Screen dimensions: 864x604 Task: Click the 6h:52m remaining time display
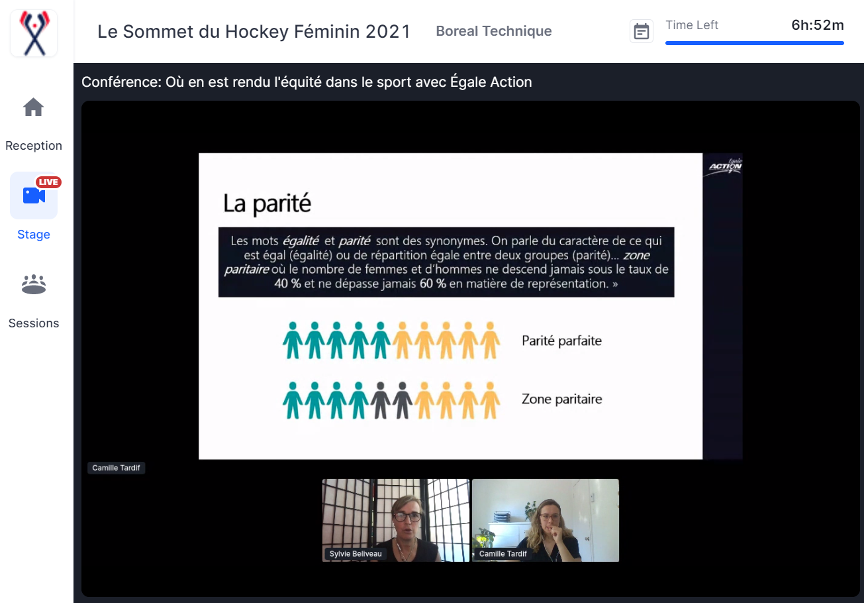[817, 25]
